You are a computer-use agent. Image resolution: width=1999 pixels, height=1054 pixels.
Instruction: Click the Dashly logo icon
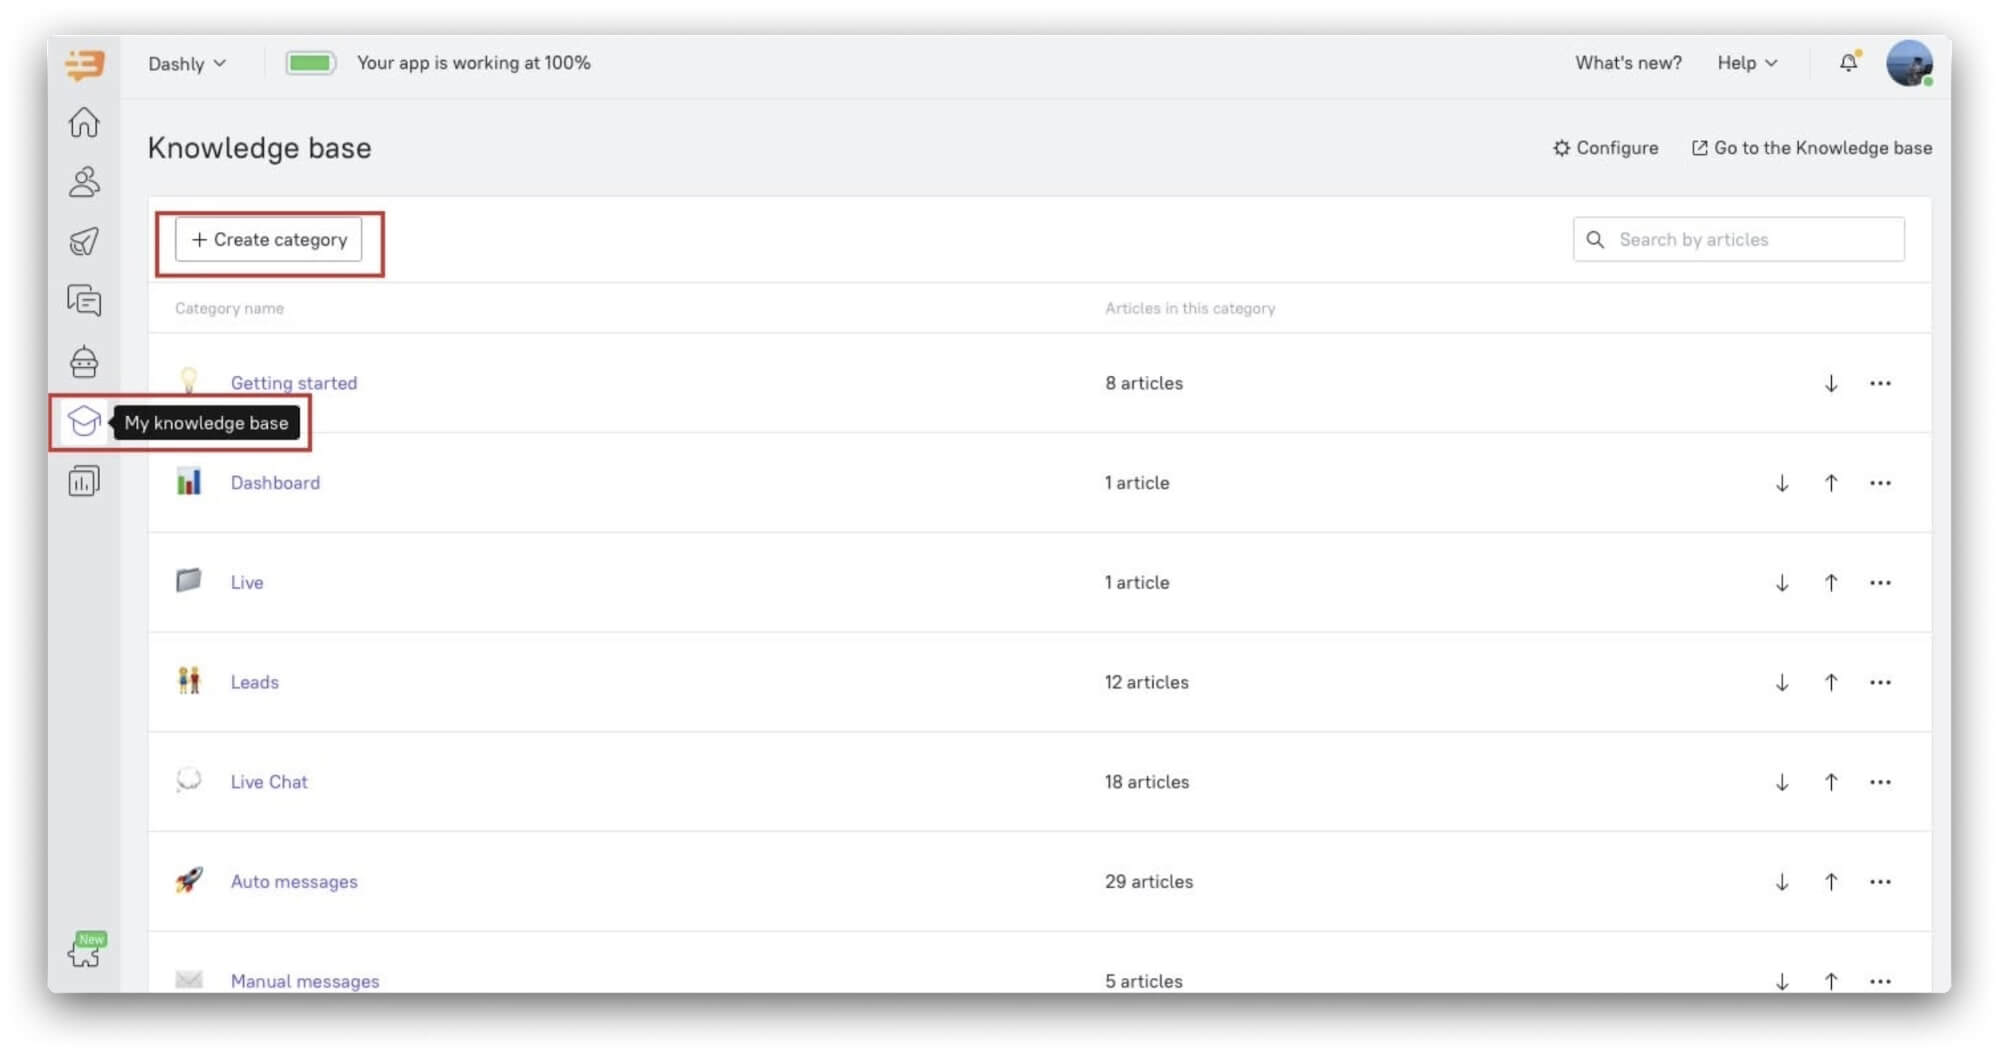pyautogui.click(x=84, y=64)
